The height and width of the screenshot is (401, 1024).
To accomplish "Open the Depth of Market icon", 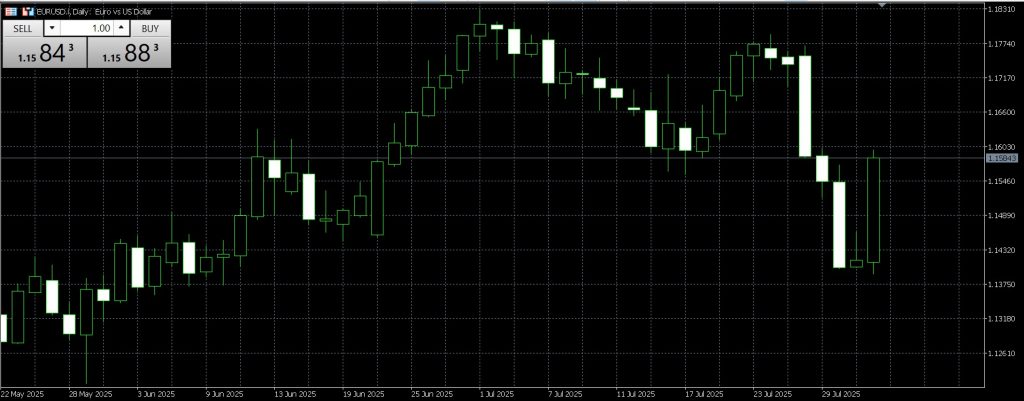I will coord(27,10).
